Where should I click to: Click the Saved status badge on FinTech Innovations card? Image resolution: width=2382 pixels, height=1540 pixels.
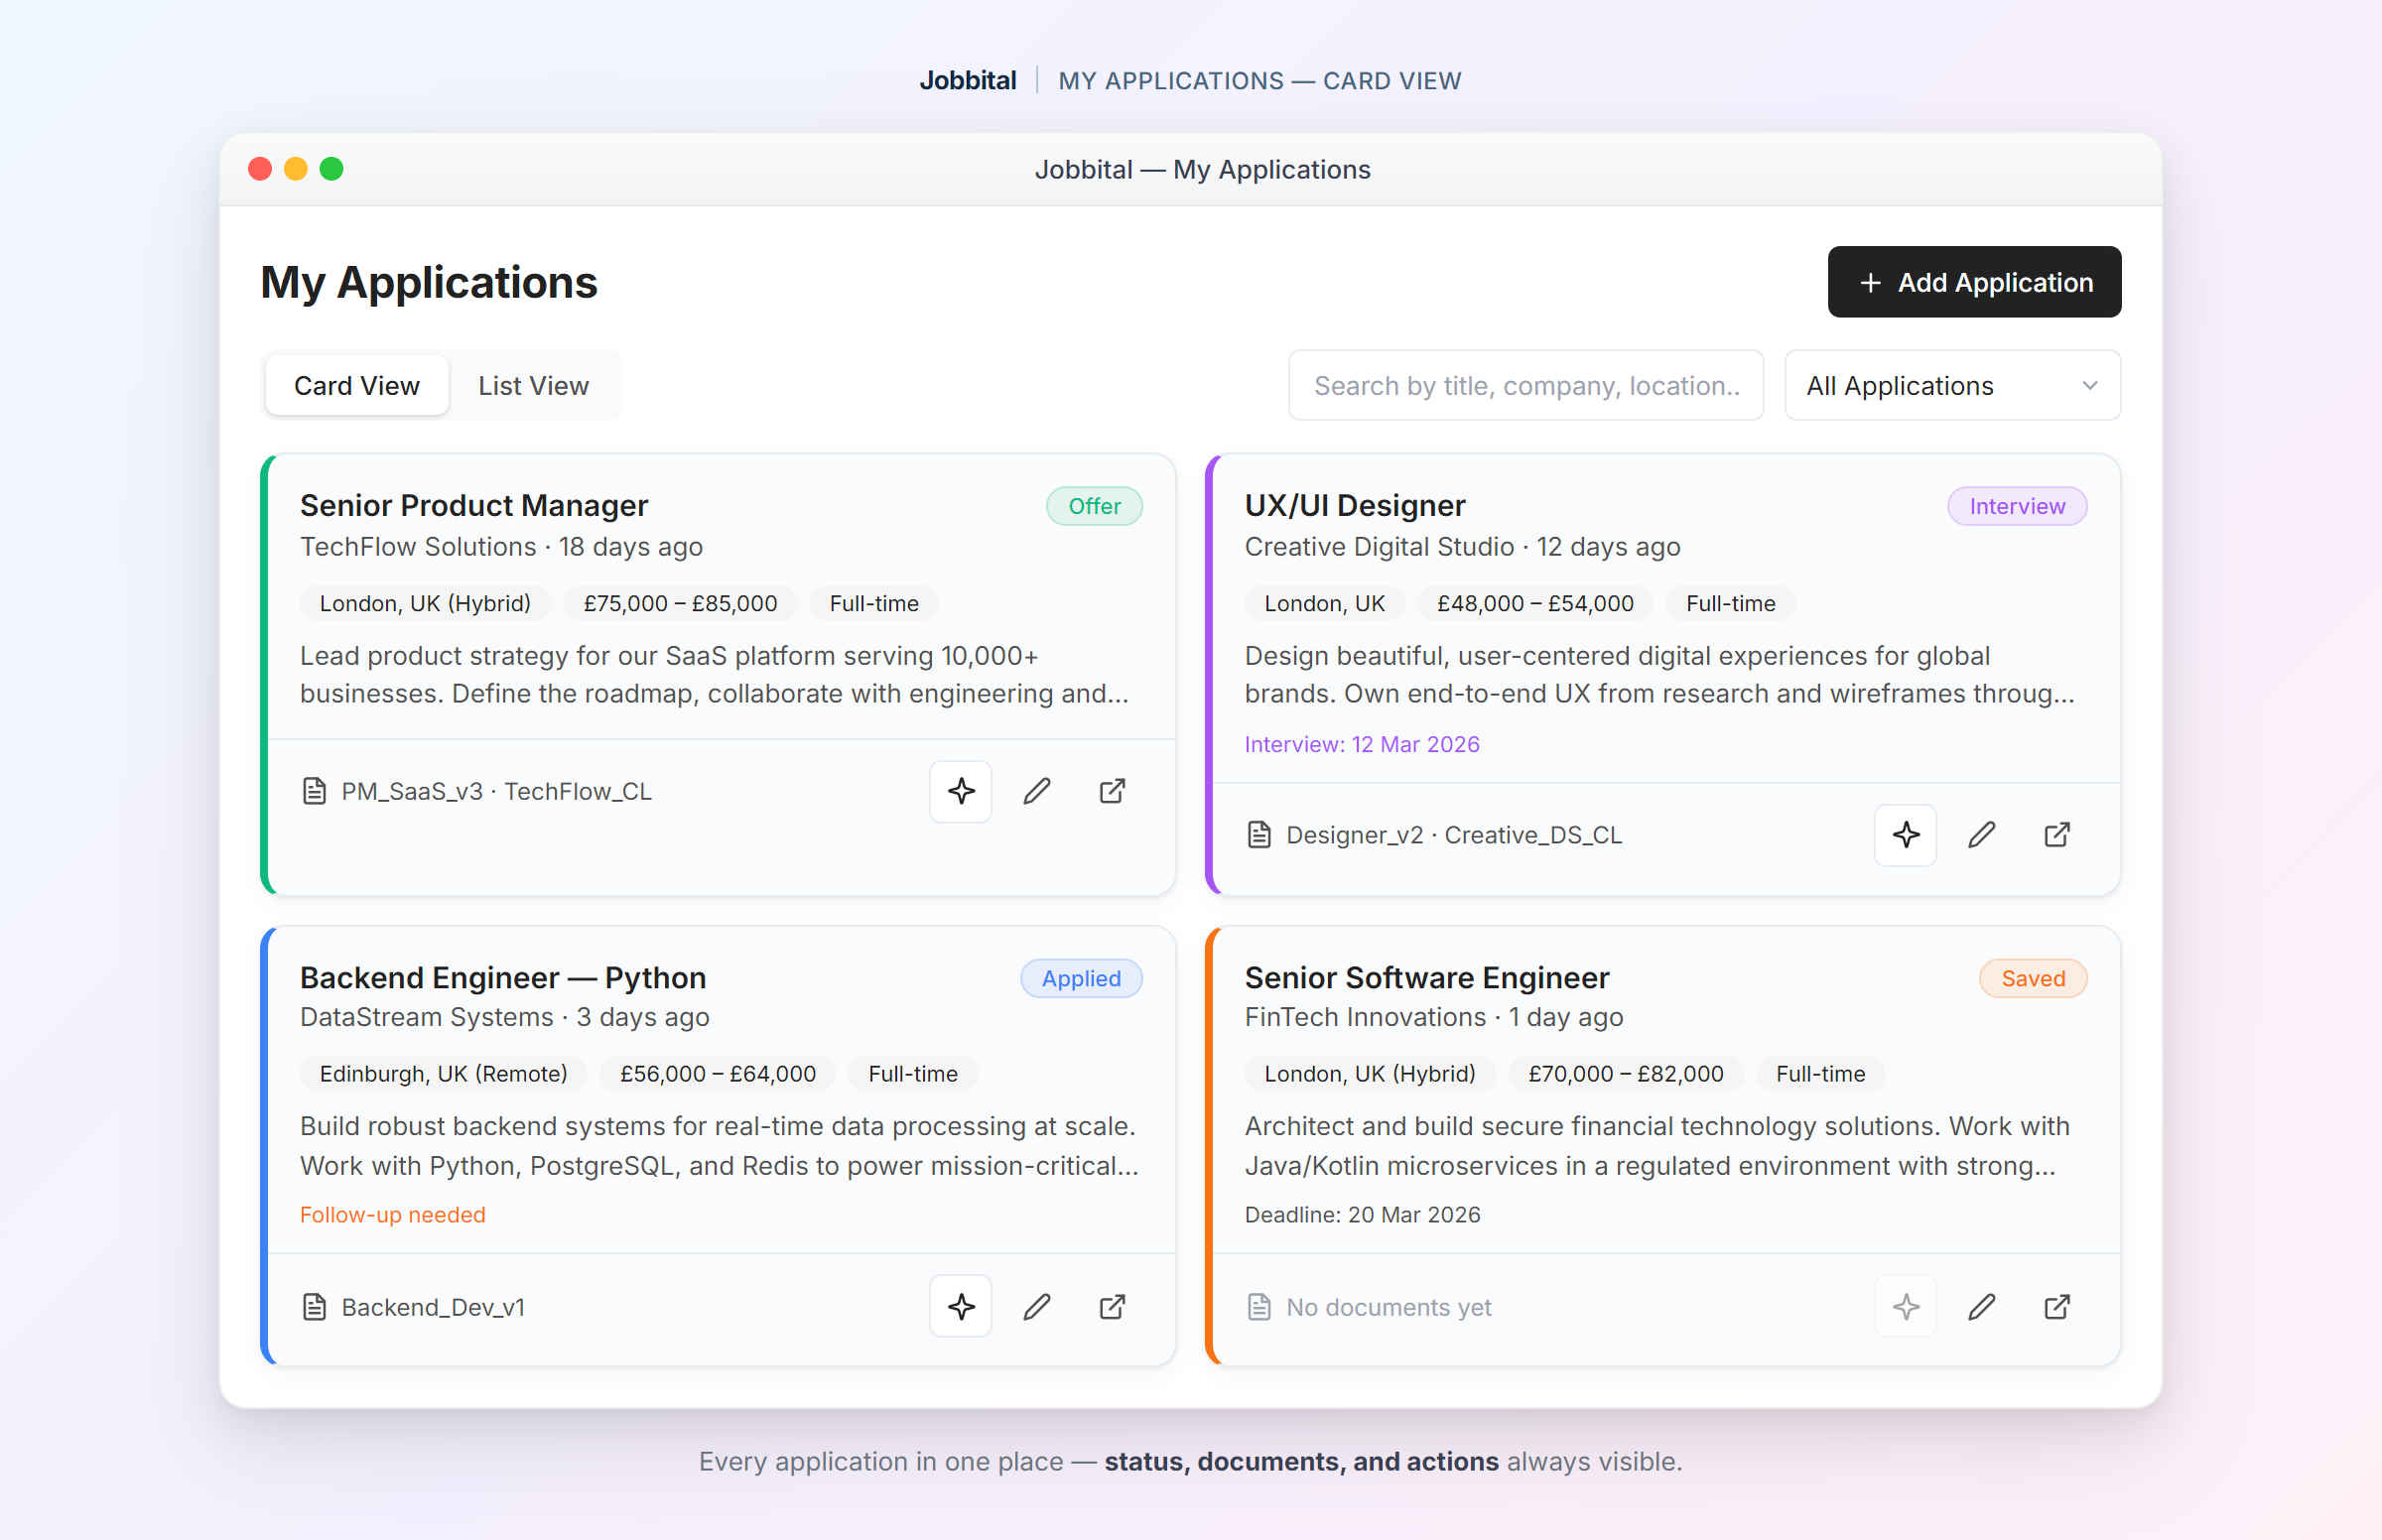pos(2033,978)
